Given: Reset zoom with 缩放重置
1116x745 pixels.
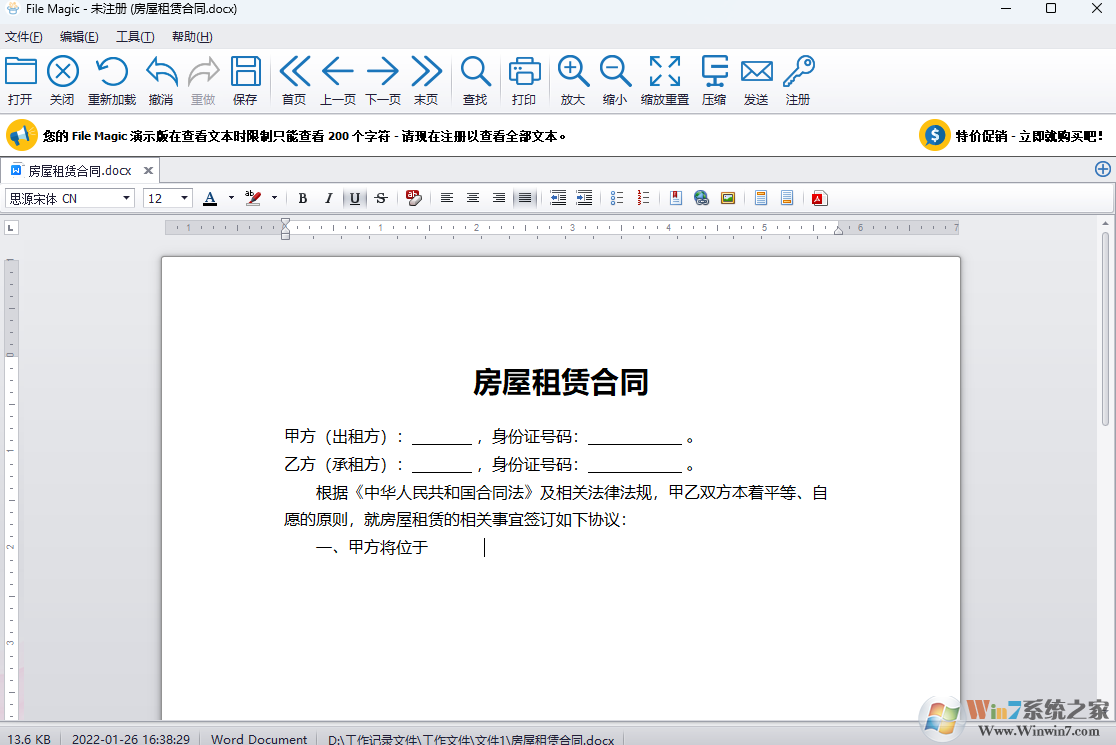Looking at the screenshot, I should click(x=665, y=80).
